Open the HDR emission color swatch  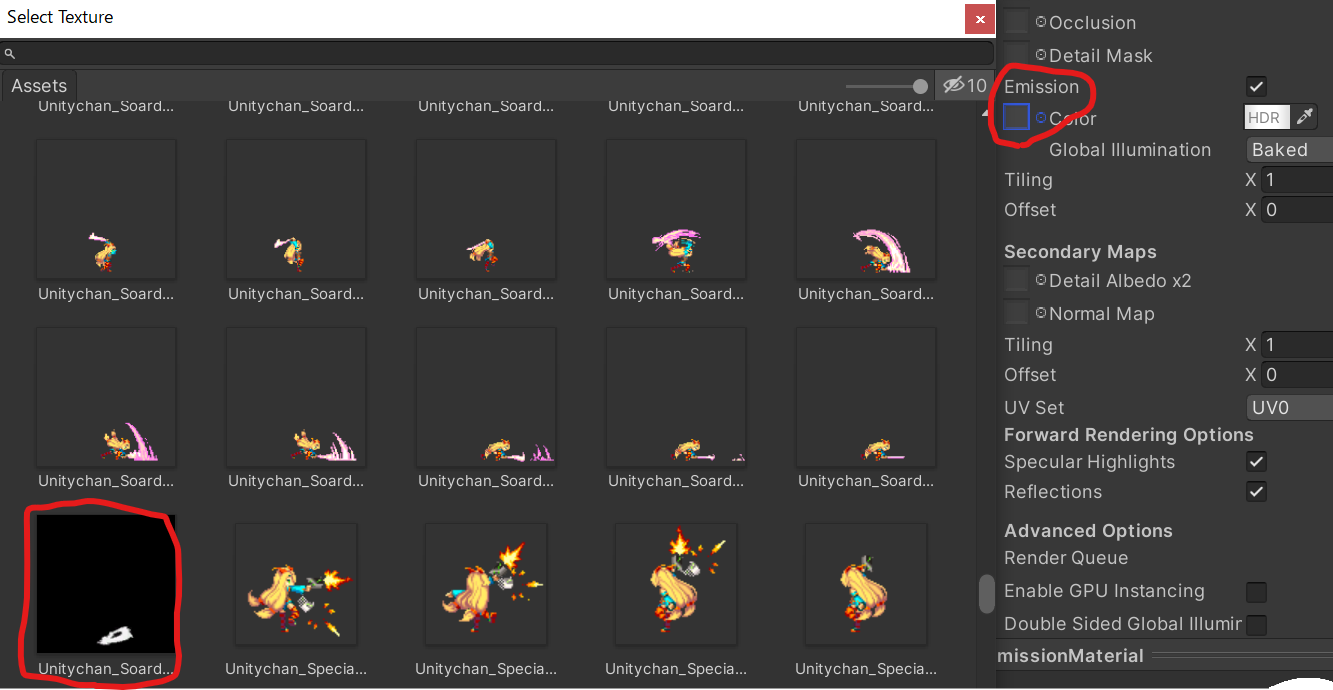tap(1268, 117)
